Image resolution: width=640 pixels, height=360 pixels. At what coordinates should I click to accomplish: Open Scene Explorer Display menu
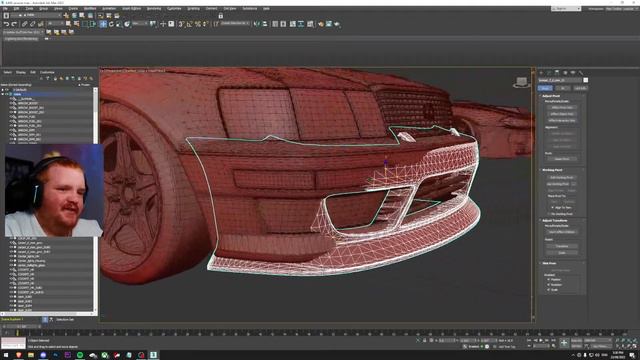point(20,72)
